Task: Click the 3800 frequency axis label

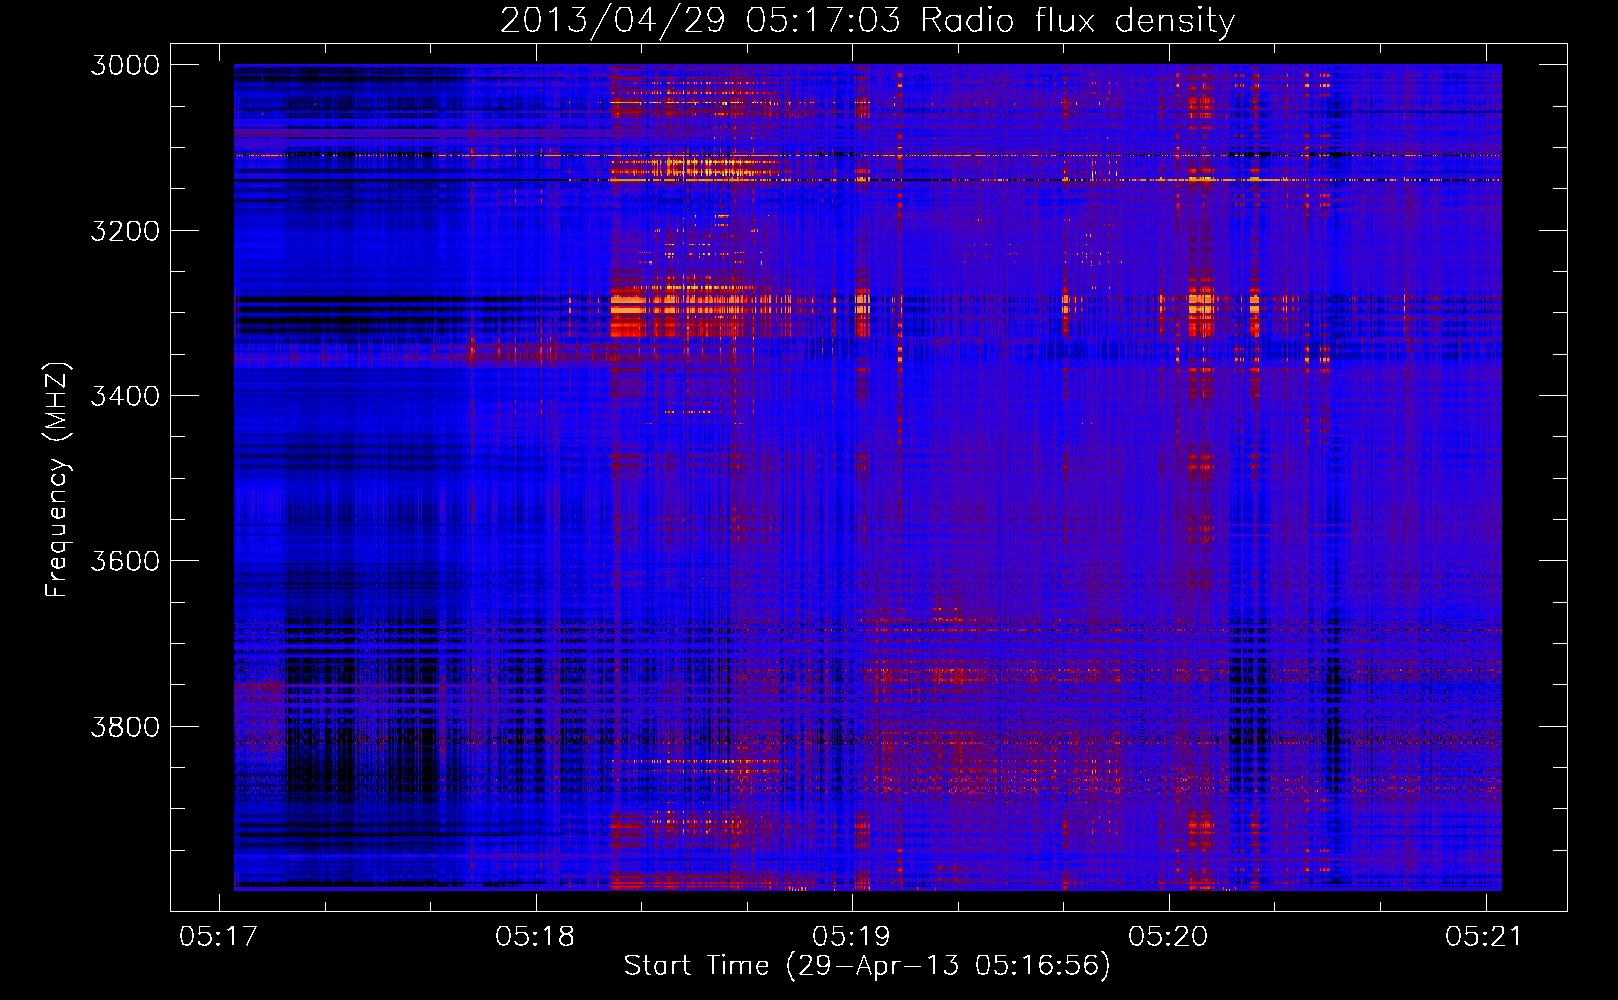Action: 125,727
